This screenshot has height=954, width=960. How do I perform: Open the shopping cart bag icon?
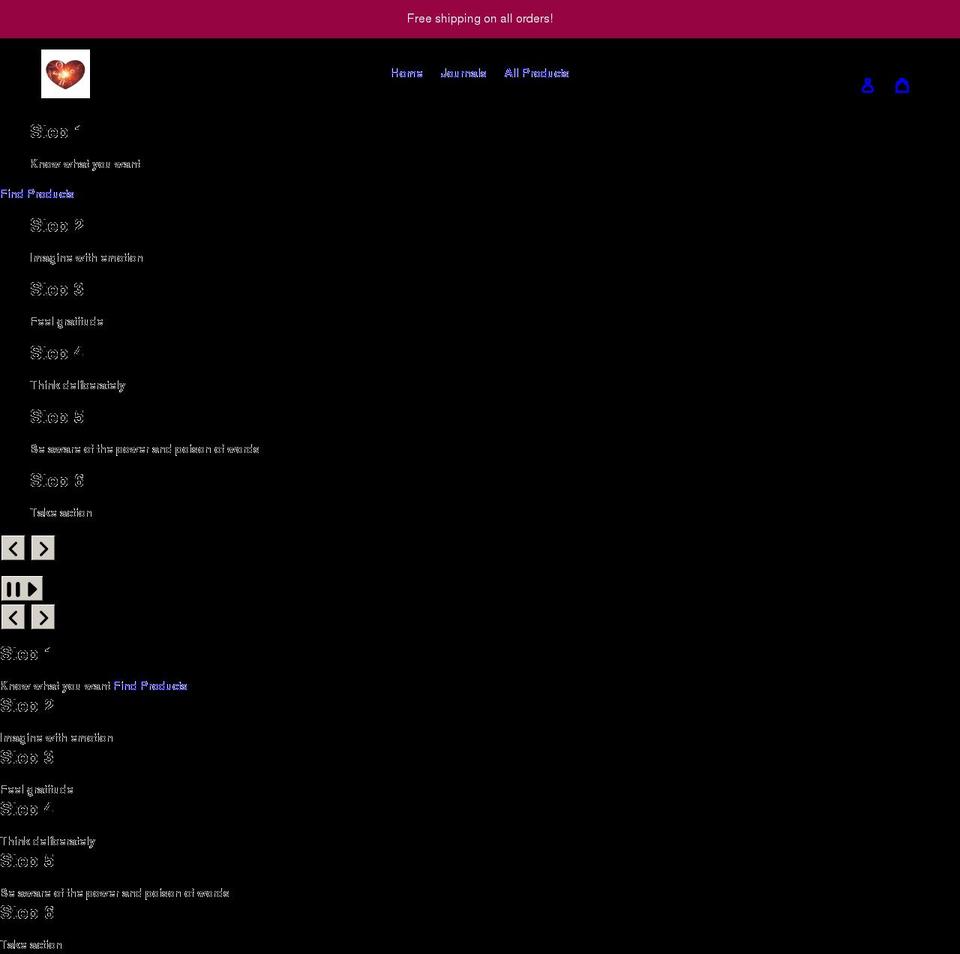tap(903, 85)
